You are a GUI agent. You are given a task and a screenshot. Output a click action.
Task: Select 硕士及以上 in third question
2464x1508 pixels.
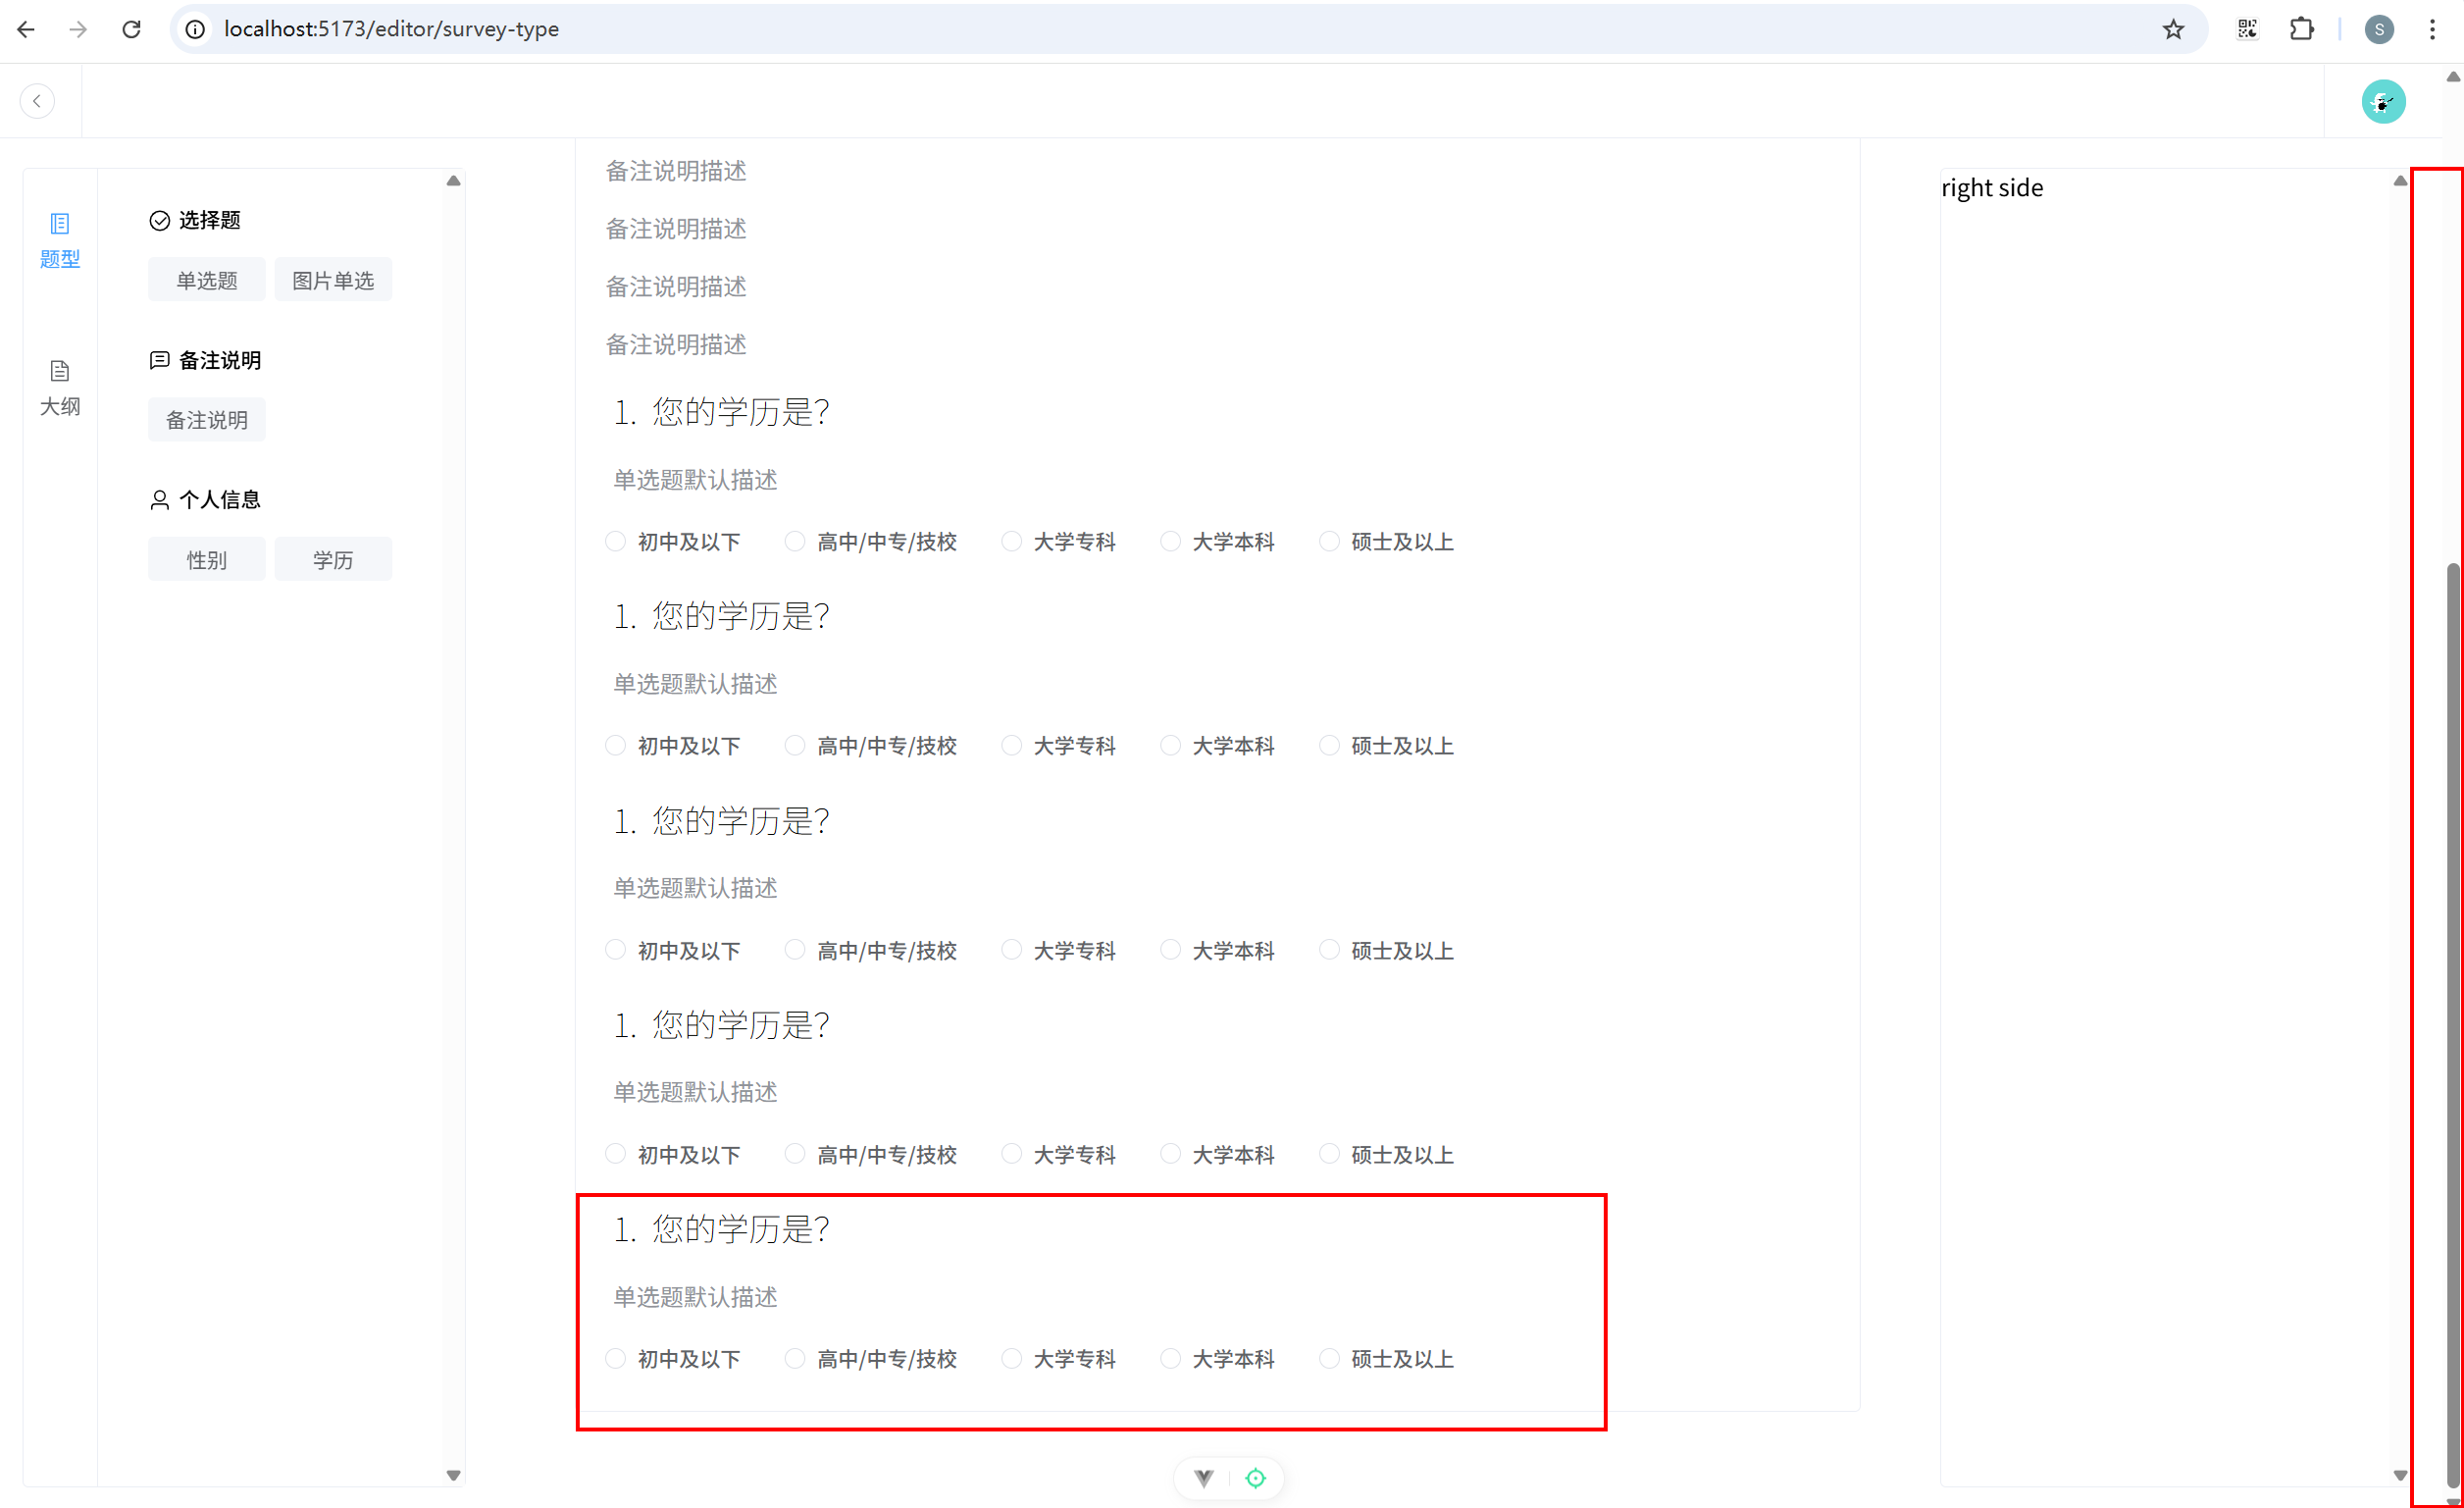coord(1329,950)
